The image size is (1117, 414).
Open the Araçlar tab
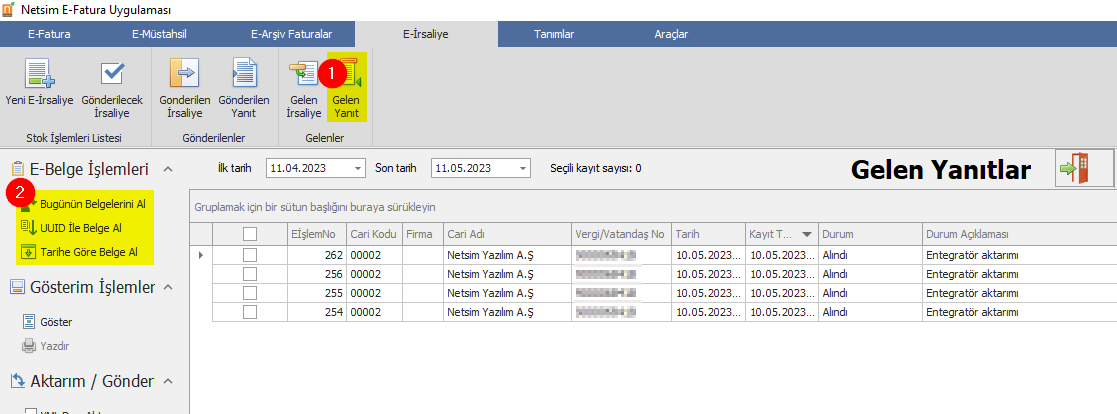click(671, 33)
